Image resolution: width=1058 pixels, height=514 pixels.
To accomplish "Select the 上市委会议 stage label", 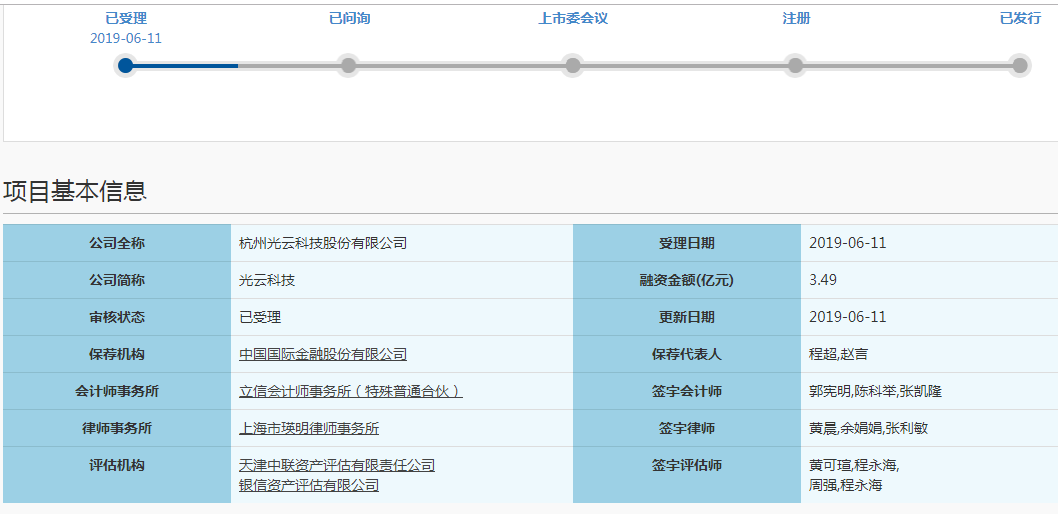I will [x=573, y=18].
